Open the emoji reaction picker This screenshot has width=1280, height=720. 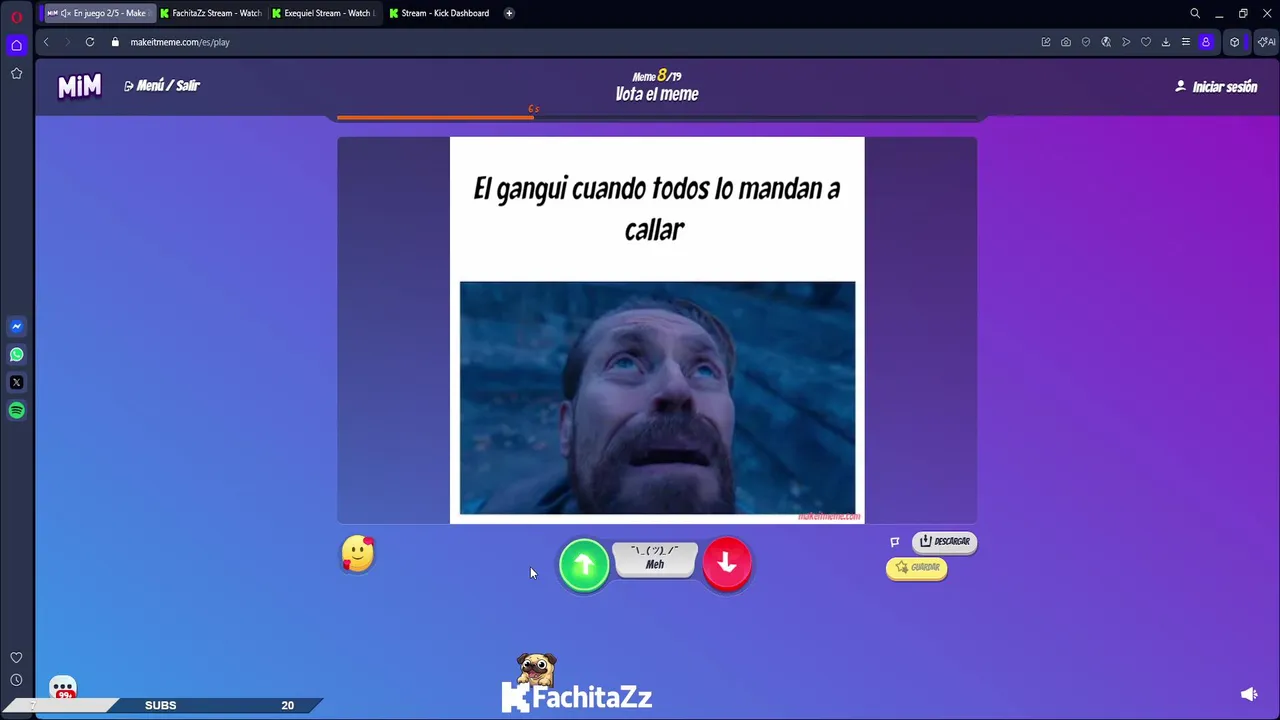[x=358, y=554]
